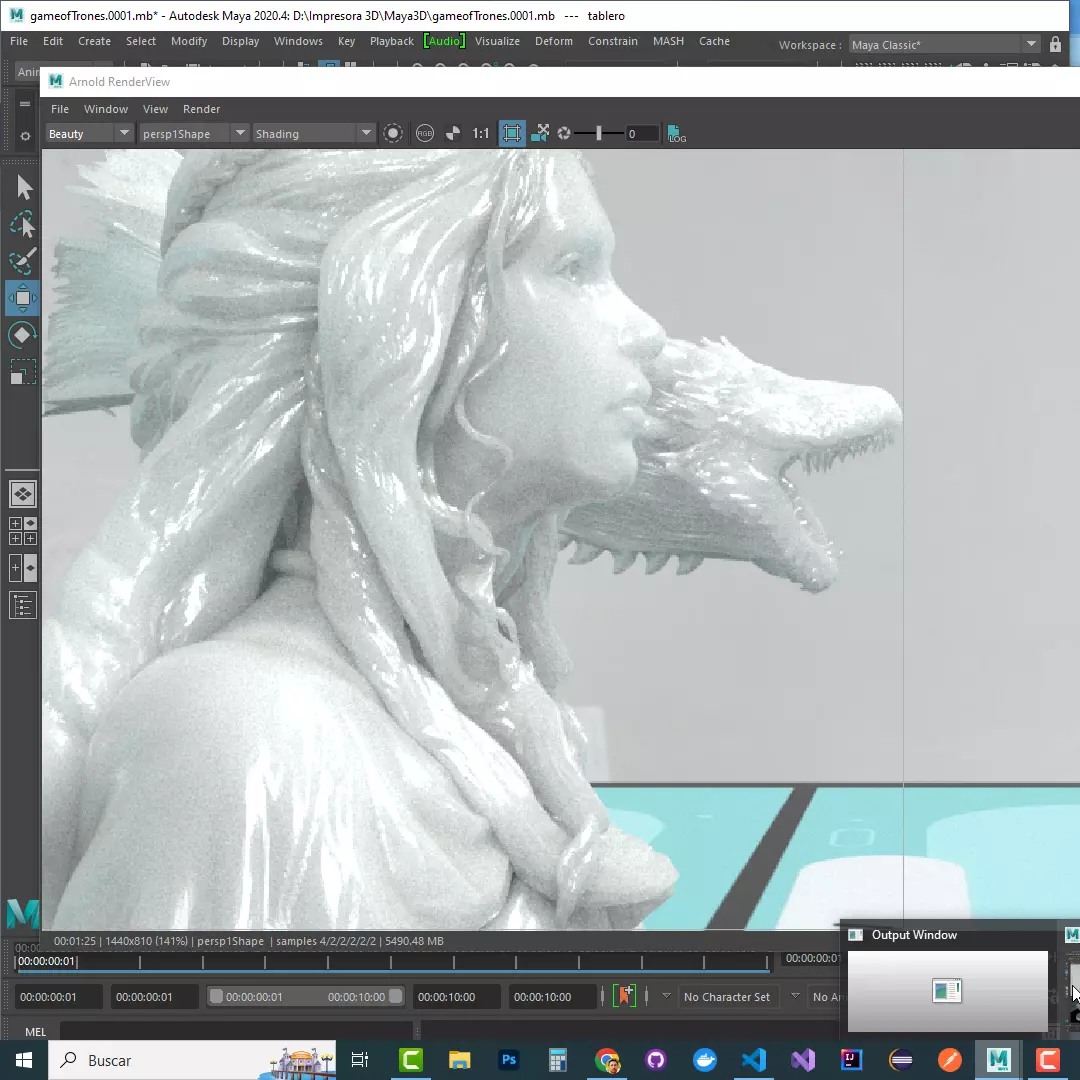
Task: Pick the Scale tool
Action: click(x=23, y=372)
